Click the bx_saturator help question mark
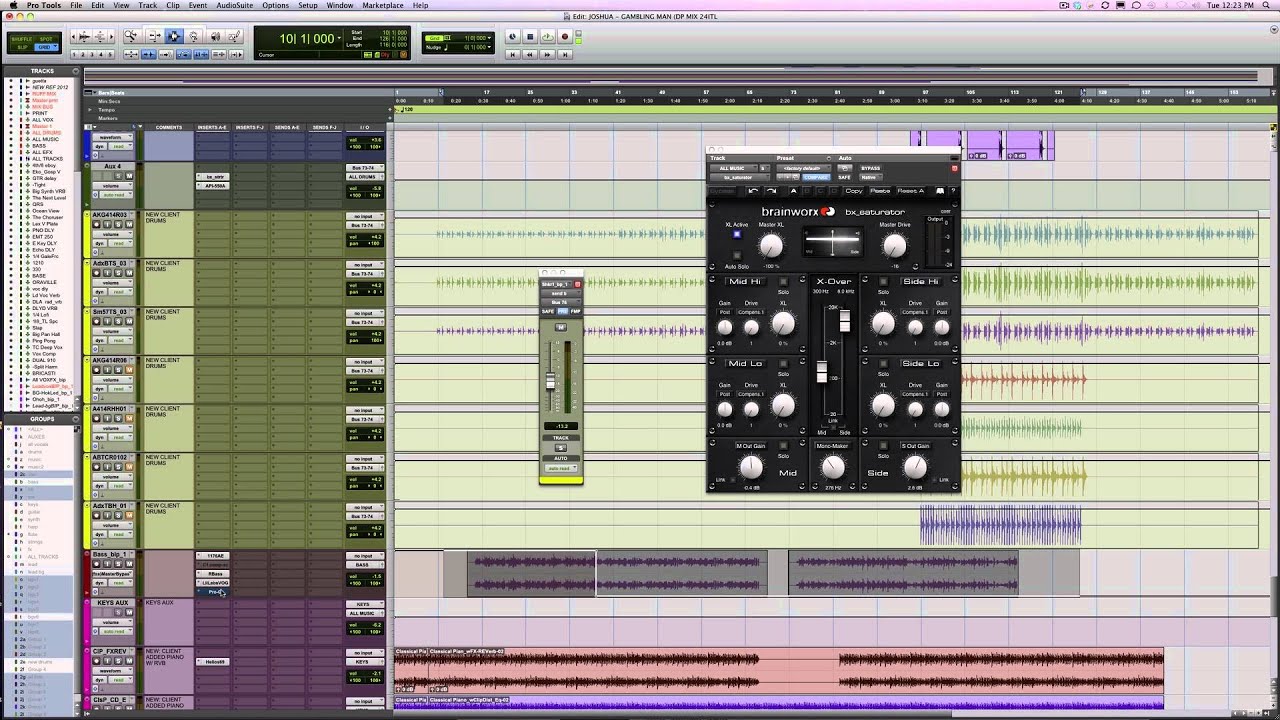Screen dimensions: 1280x720 point(953,191)
